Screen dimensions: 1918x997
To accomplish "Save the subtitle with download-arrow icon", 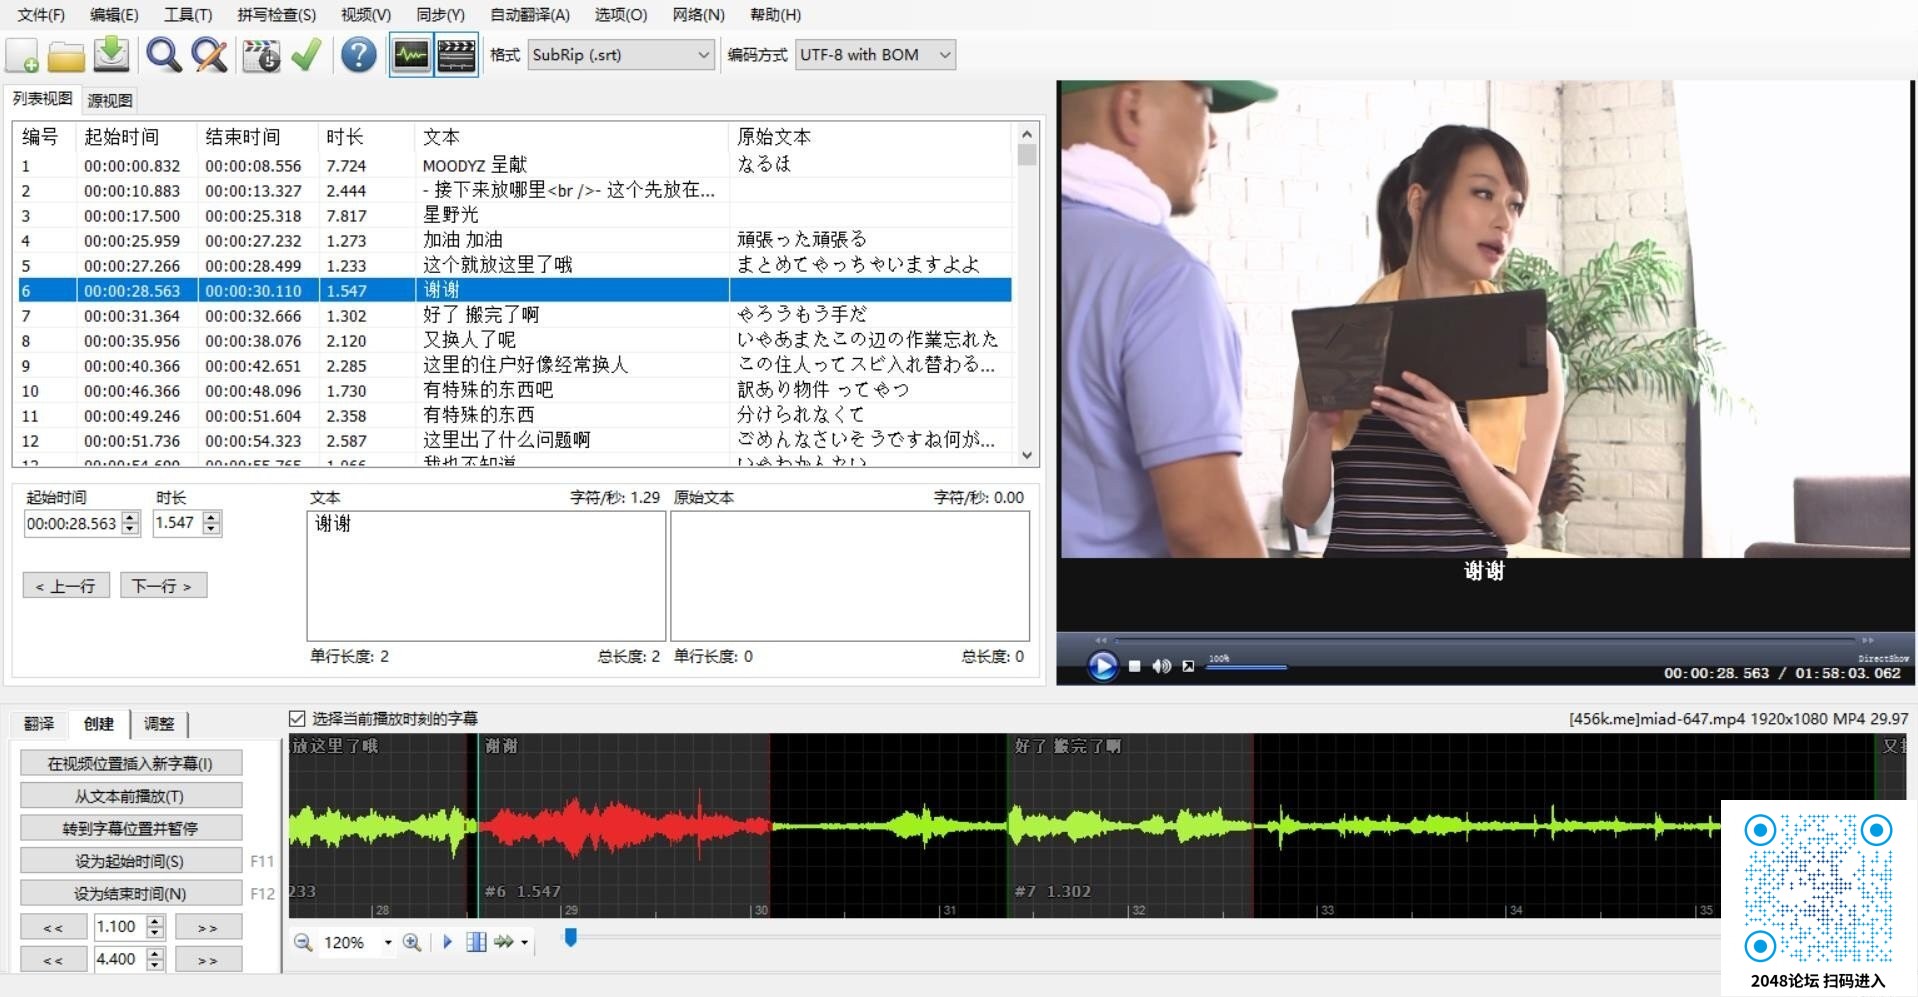I will pos(111,55).
